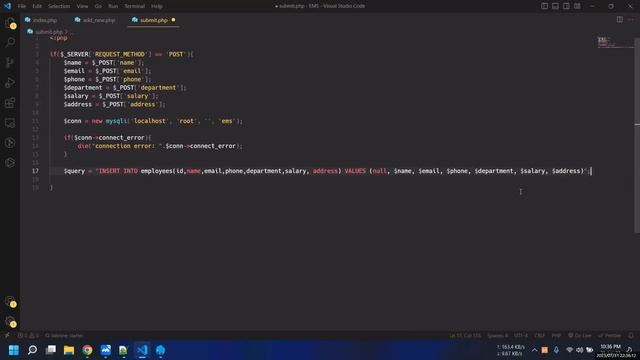
Task: Change the CRLF end-of-line sequence
Action: (x=540, y=336)
